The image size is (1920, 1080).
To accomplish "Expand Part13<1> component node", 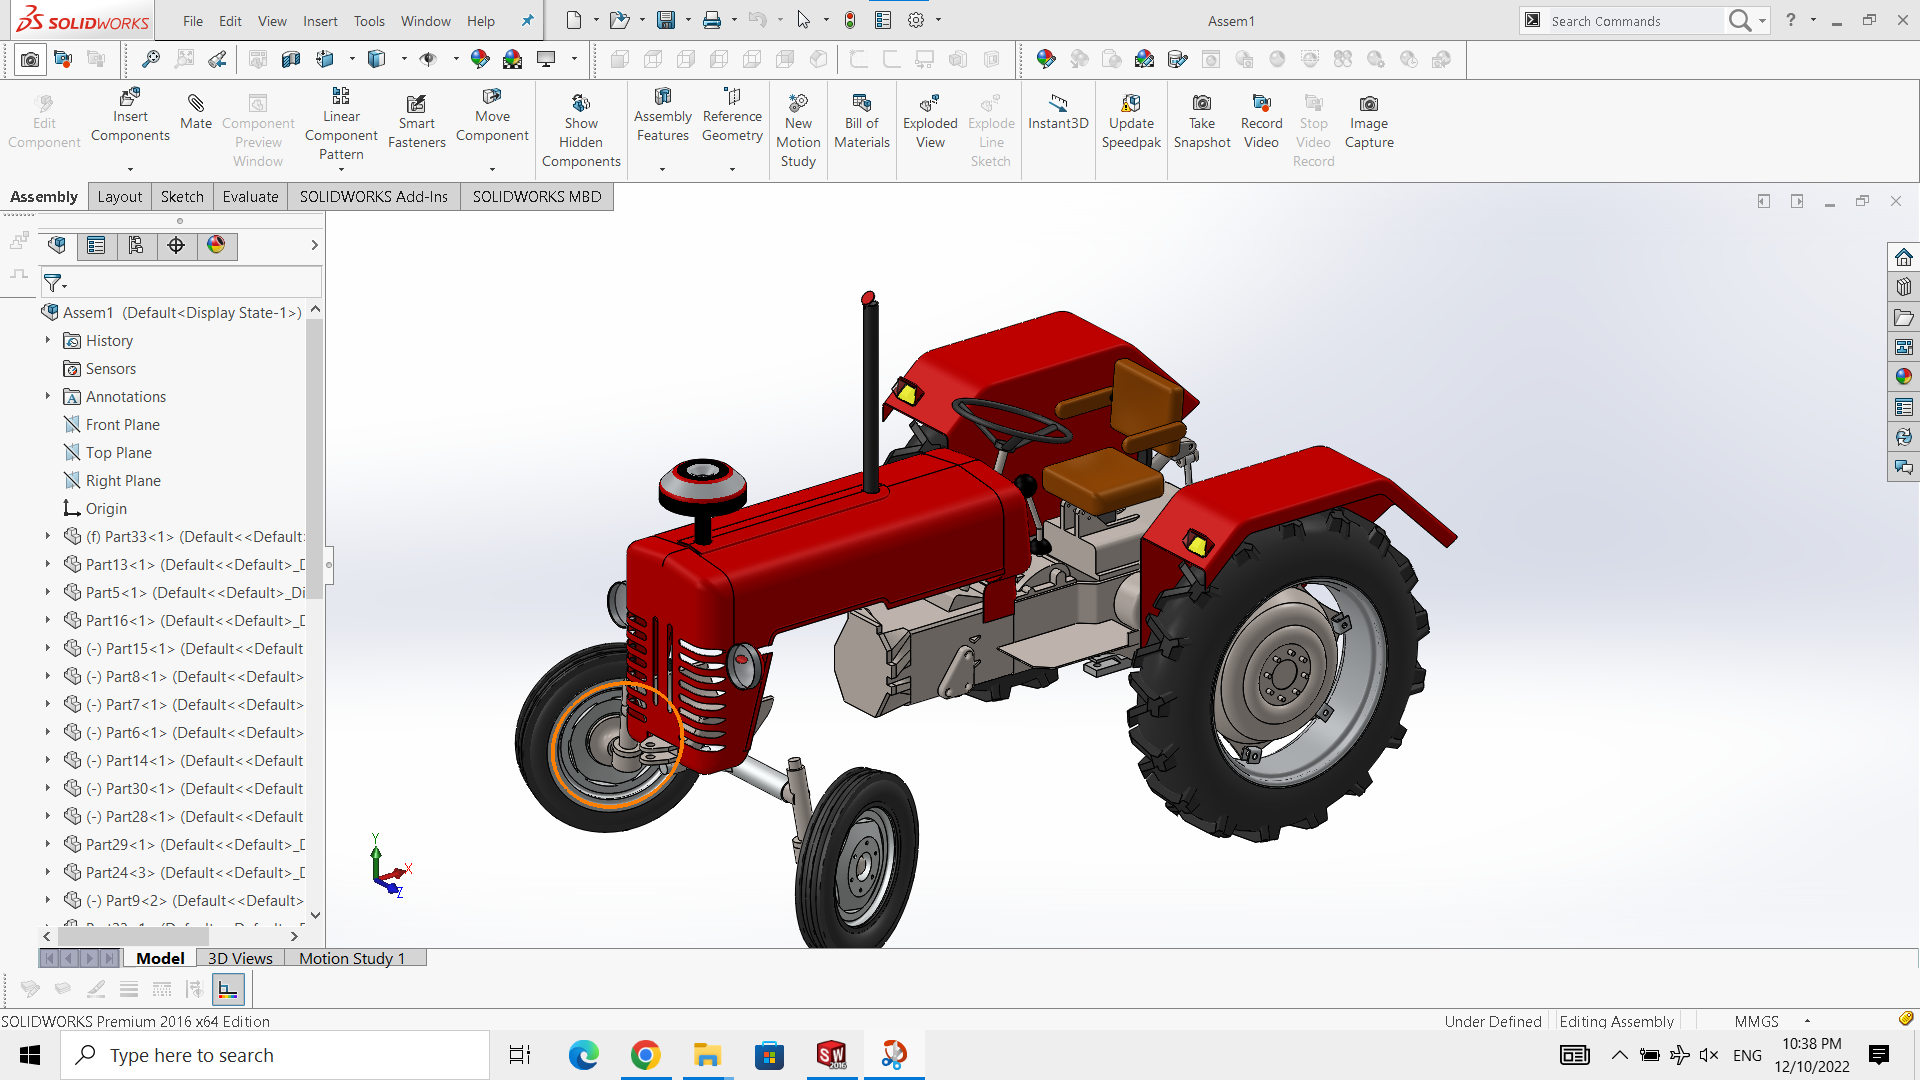I will [x=47, y=564].
